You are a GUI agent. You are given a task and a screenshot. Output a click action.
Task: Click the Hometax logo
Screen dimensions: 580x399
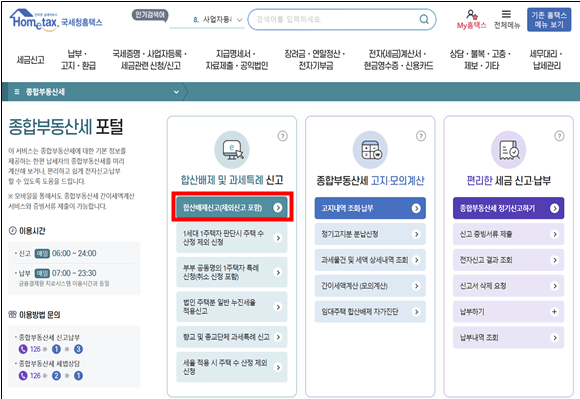click(x=55, y=20)
